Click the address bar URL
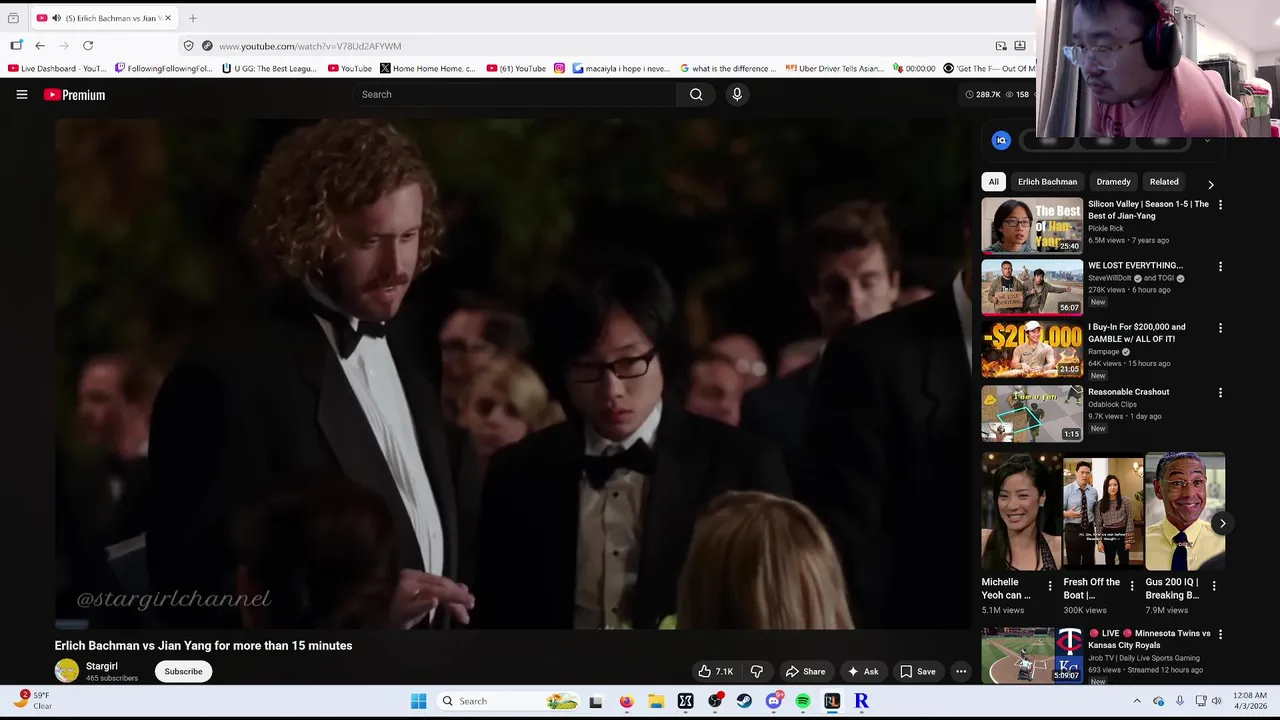This screenshot has height=720, width=1280. pyautogui.click(x=310, y=46)
